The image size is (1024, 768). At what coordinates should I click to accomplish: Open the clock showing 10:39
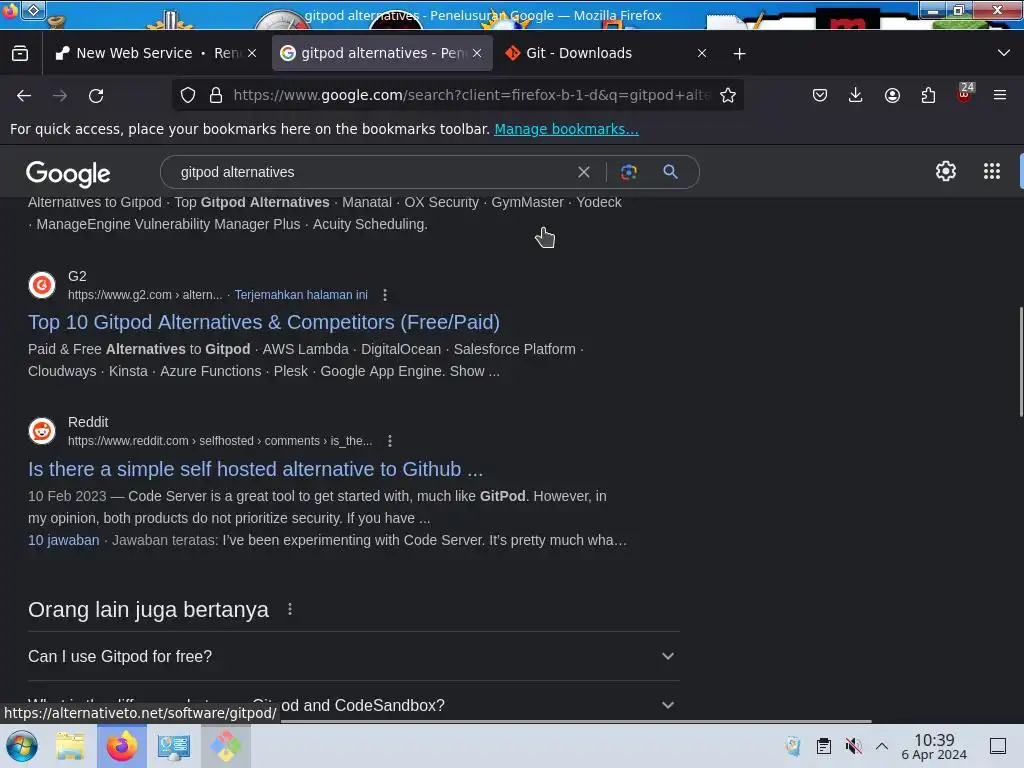[934, 746]
